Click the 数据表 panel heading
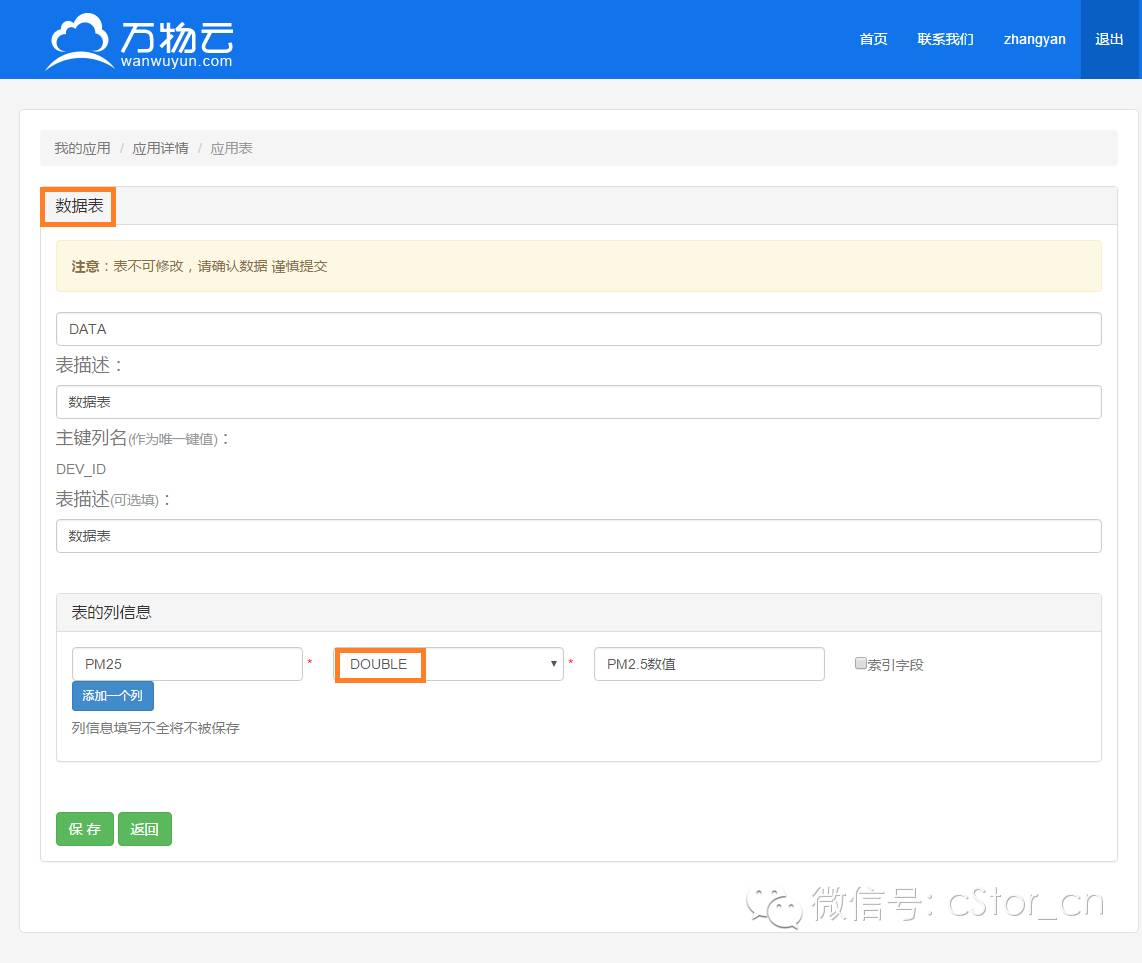The height and width of the screenshot is (963, 1142). (79, 206)
